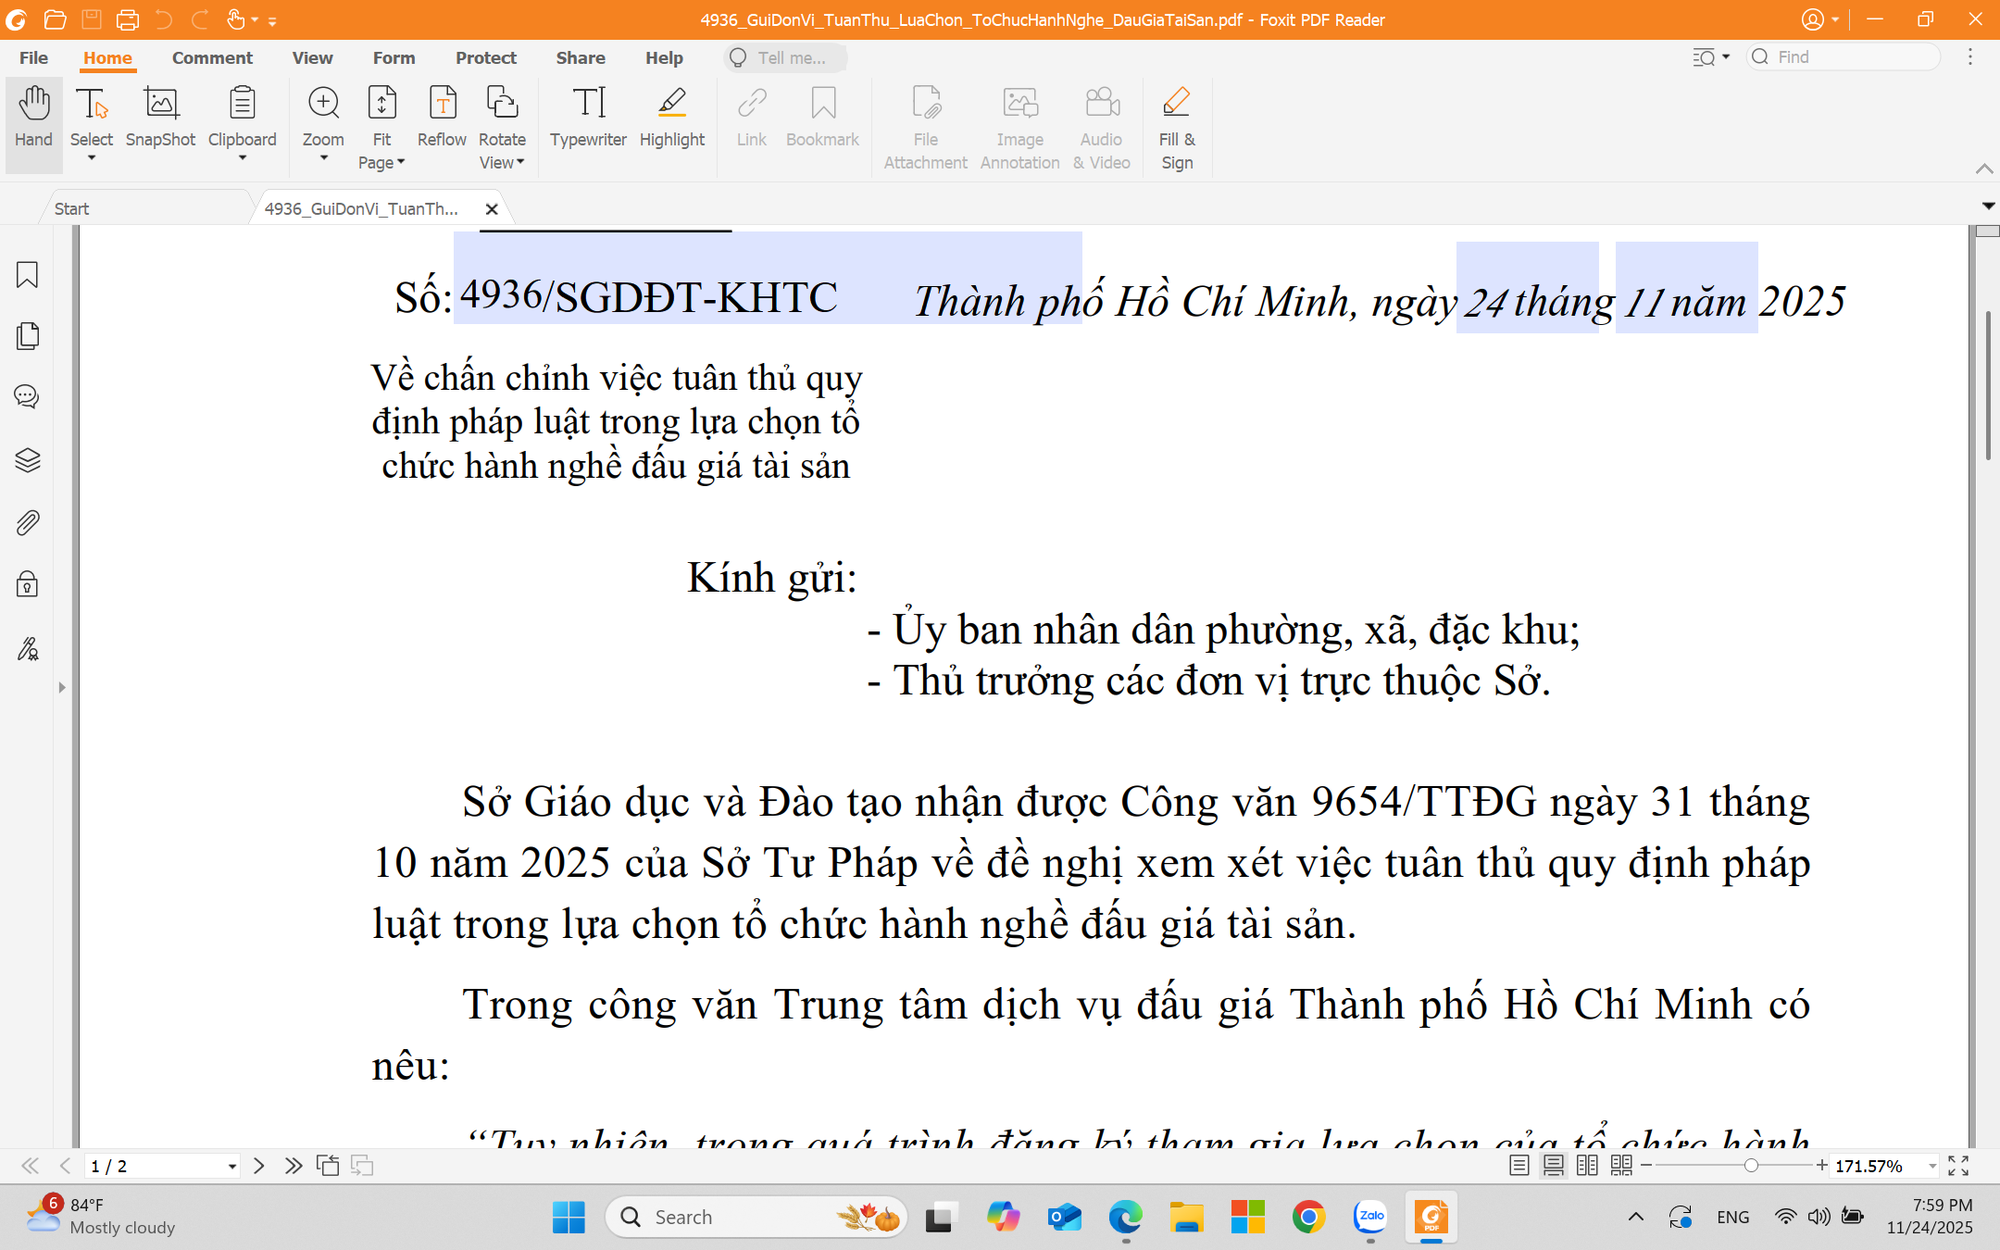Screen dimensions: 2000x1250
Task: Expand the Select tool dropdown arrow
Action: (91, 158)
